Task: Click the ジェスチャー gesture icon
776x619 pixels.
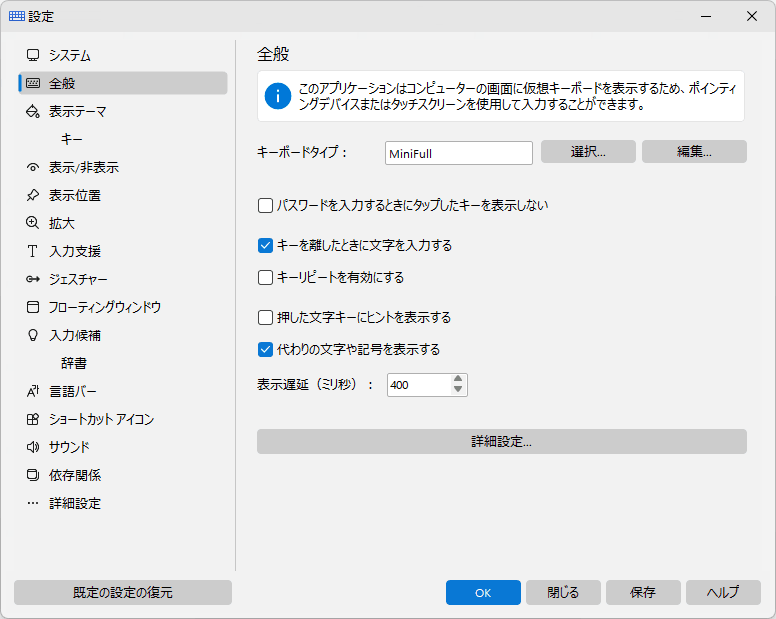Action: click(x=33, y=280)
